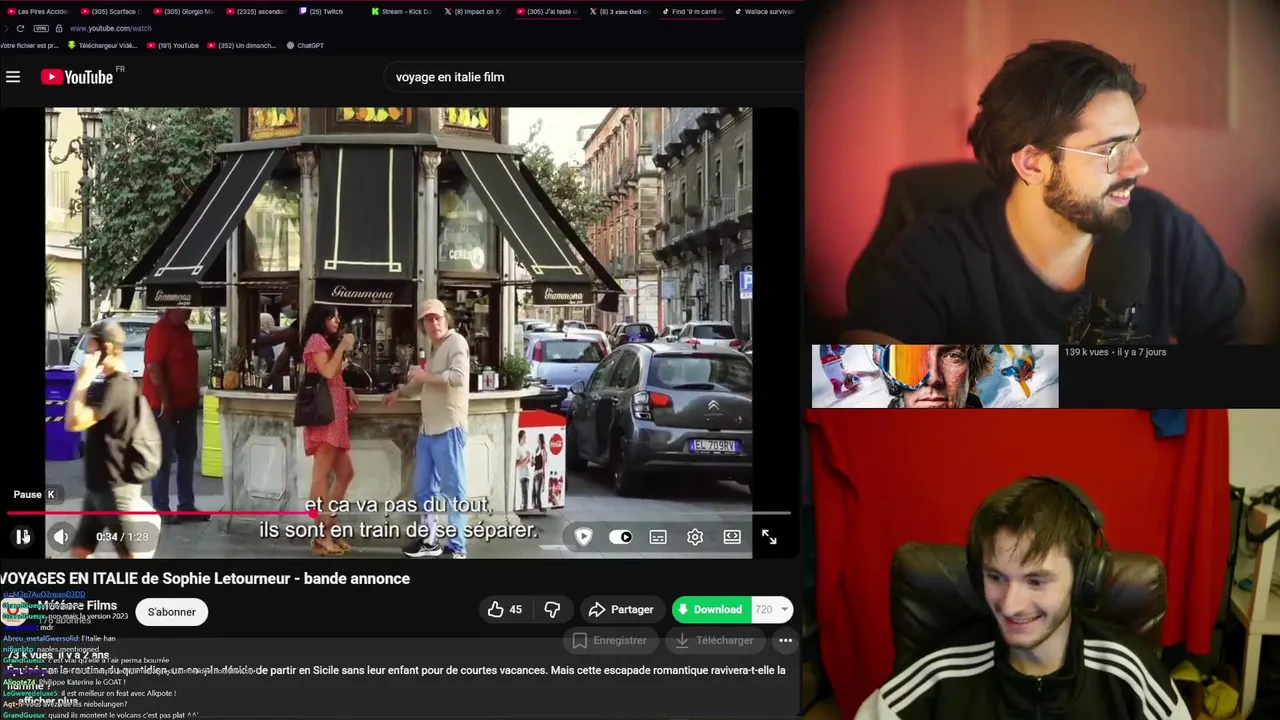This screenshot has width=1280, height=720.
Task: Switch to the Find '9 m carré tab
Action: (x=692, y=11)
